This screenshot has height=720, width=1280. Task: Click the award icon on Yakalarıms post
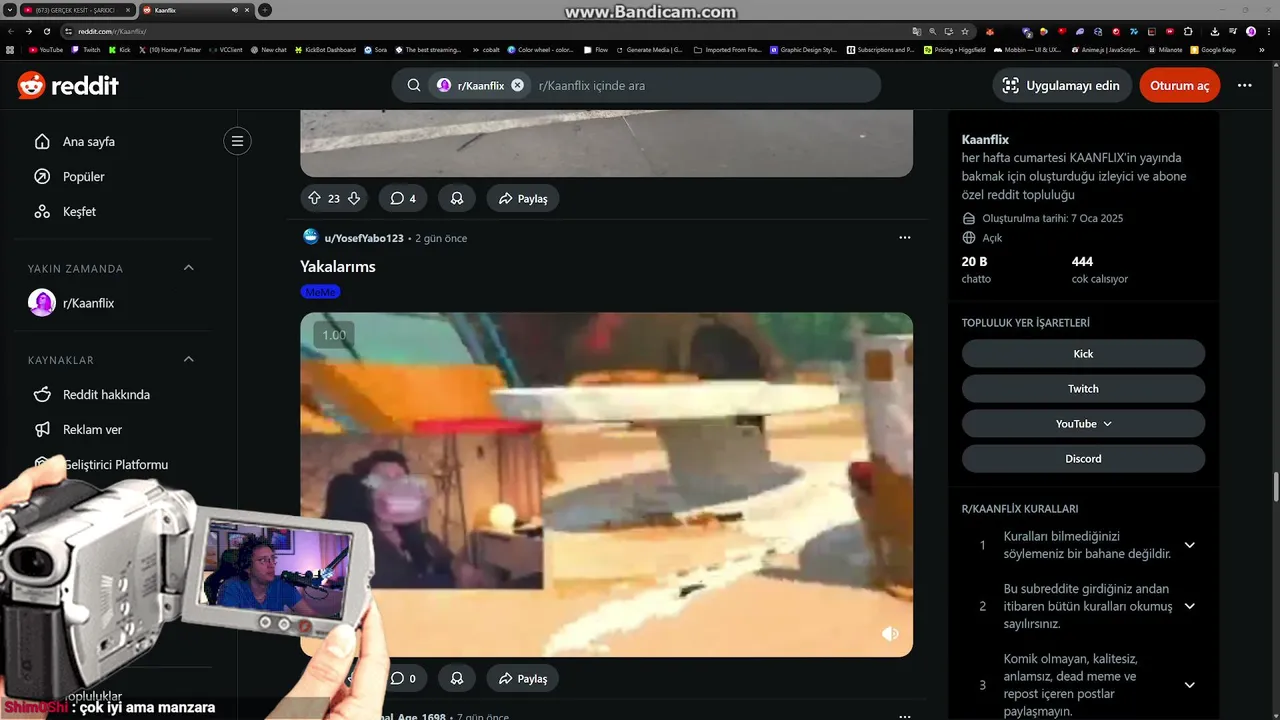coord(457,678)
